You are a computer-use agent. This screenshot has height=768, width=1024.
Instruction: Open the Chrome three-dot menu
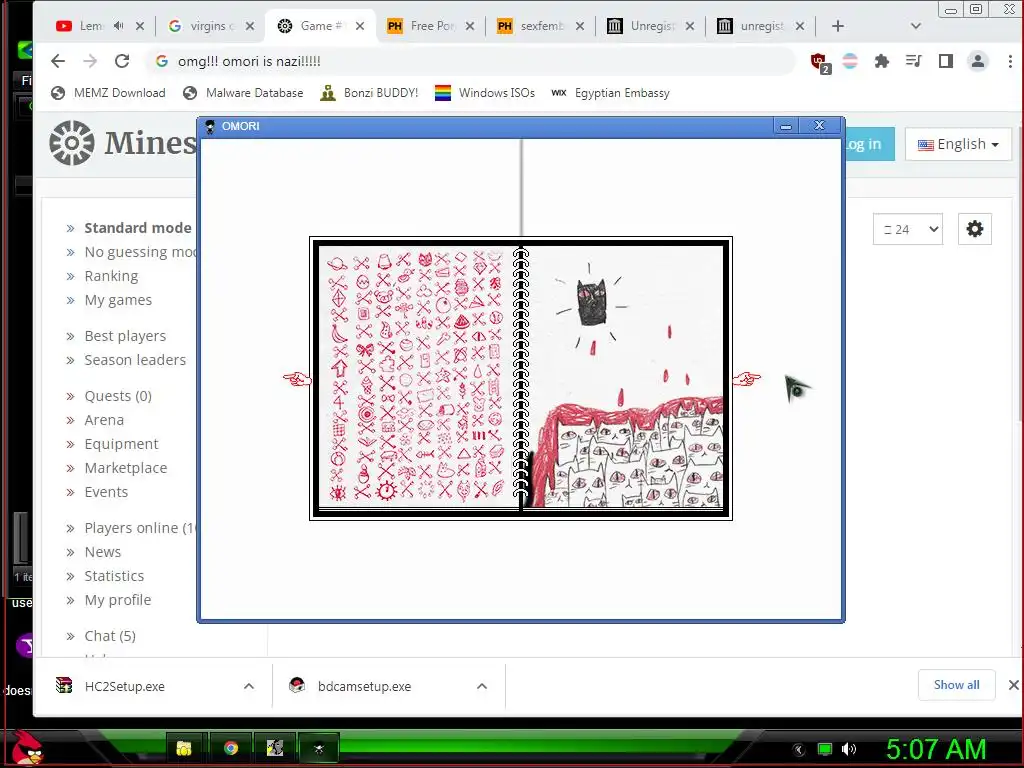1010,61
